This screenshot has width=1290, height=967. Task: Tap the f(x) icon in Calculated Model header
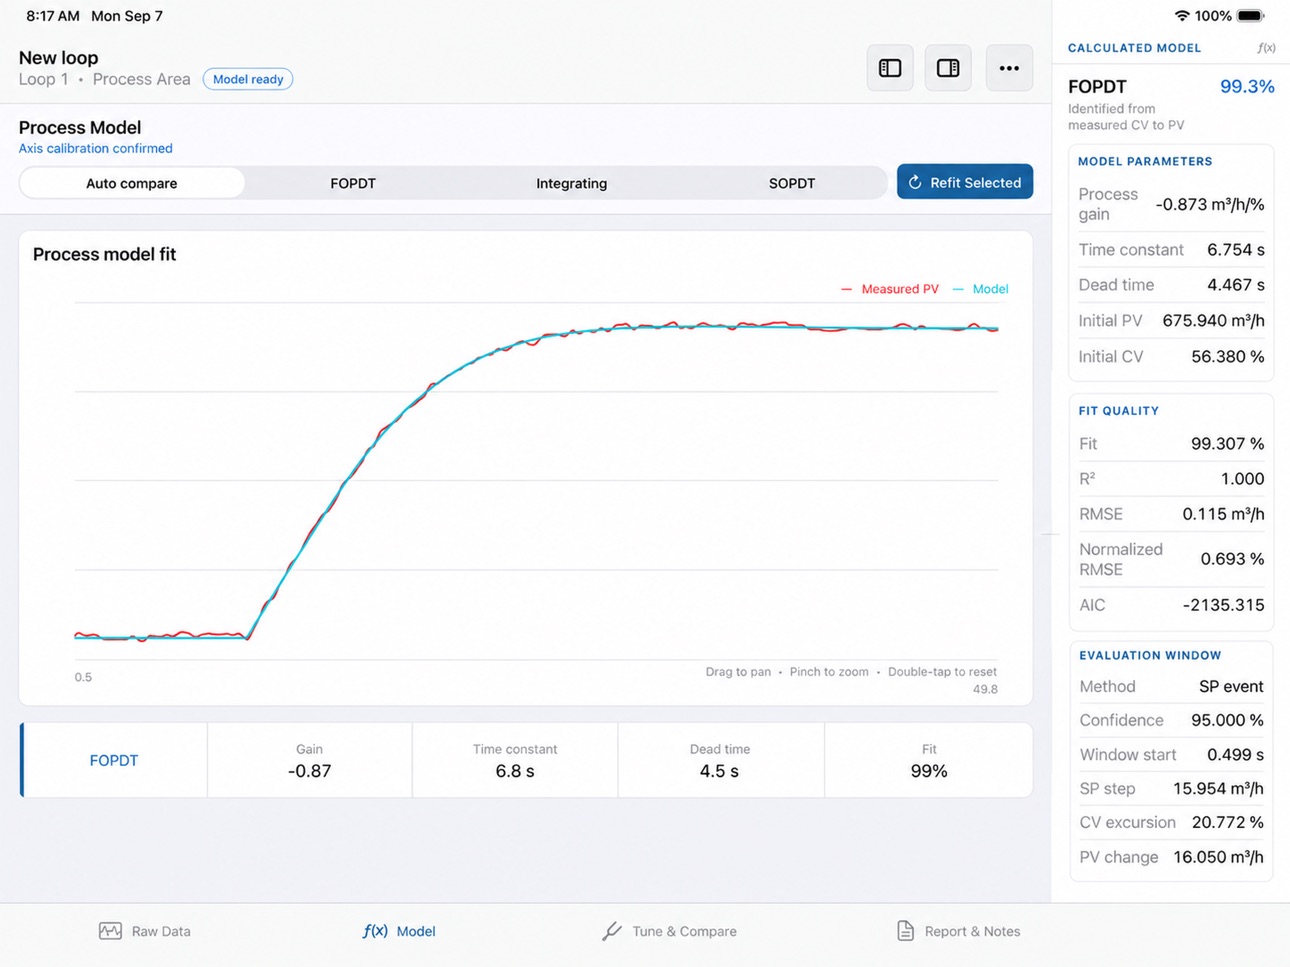[1266, 48]
